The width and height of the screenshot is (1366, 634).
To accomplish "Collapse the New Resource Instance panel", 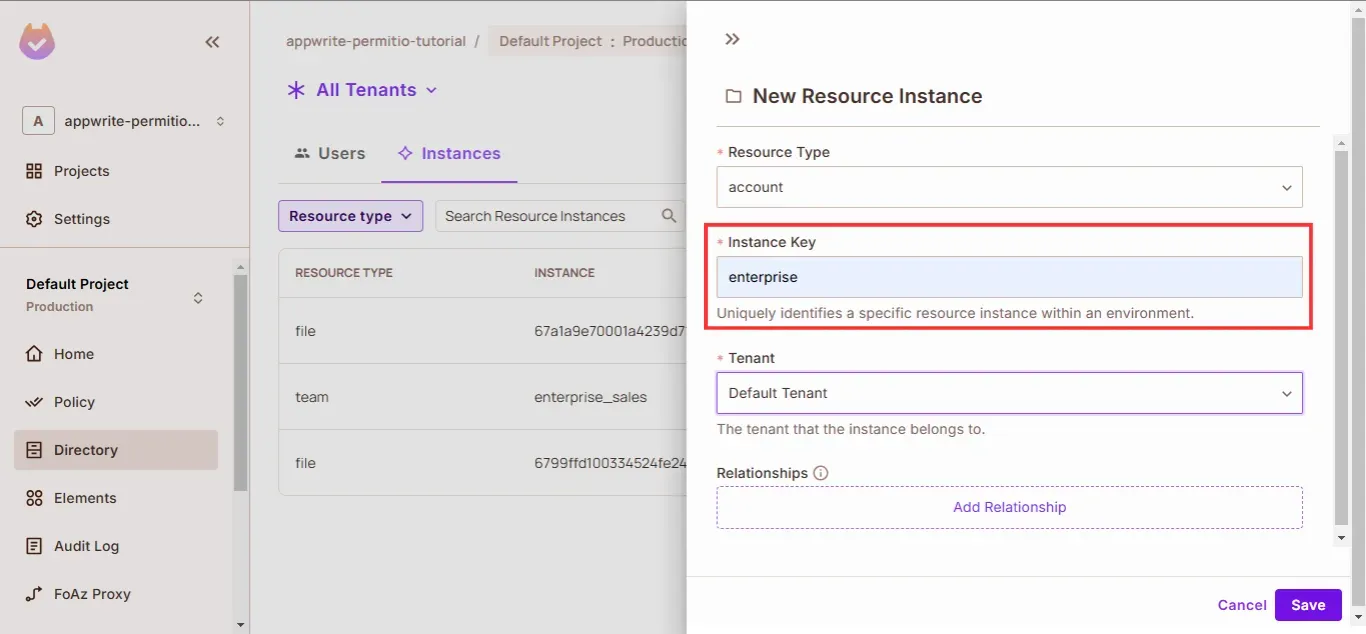I will coord(732,39).
